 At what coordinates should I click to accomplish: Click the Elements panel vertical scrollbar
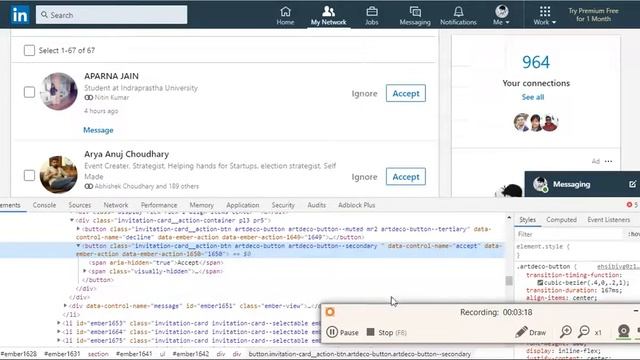[x=509, y=281]
